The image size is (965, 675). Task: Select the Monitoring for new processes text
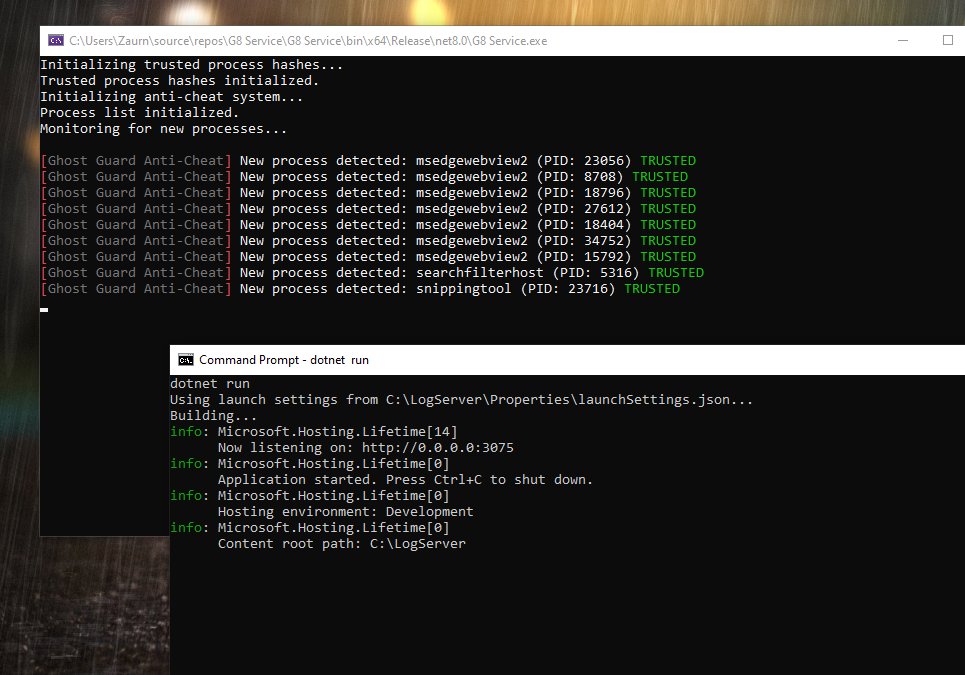coord(163,128)
